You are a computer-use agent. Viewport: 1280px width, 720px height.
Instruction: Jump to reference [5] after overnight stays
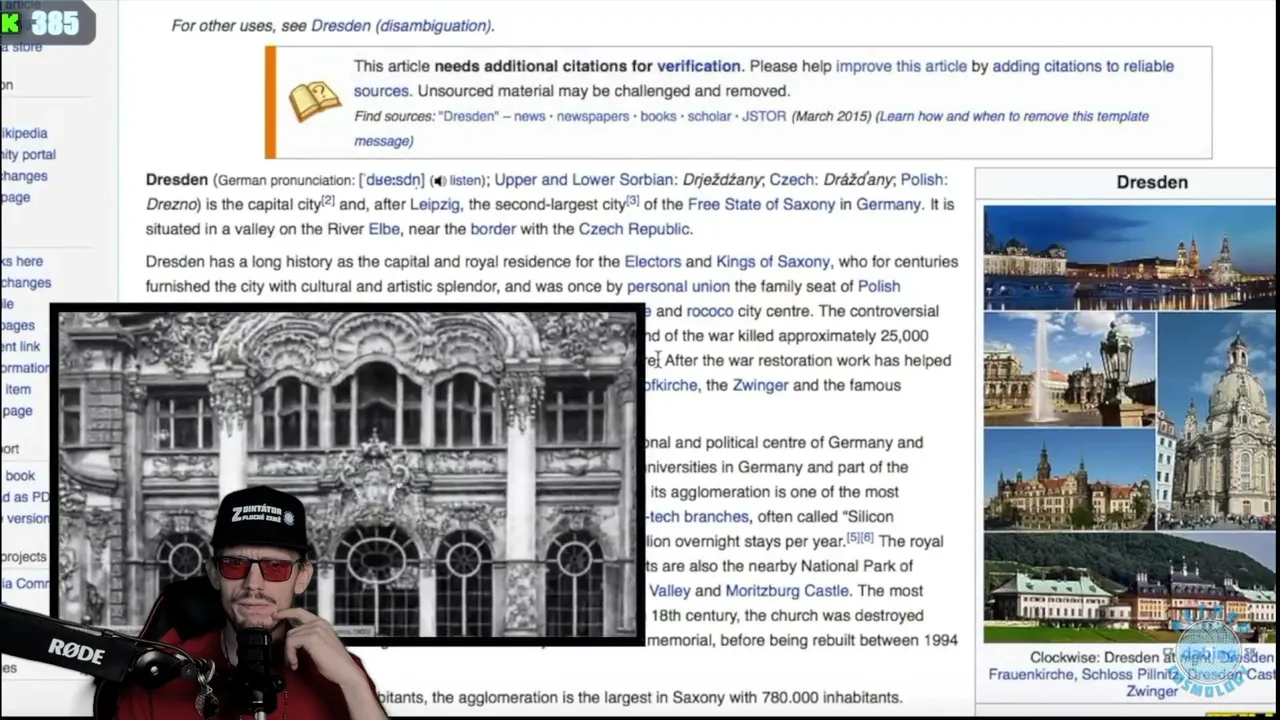[x=853, y=537]
